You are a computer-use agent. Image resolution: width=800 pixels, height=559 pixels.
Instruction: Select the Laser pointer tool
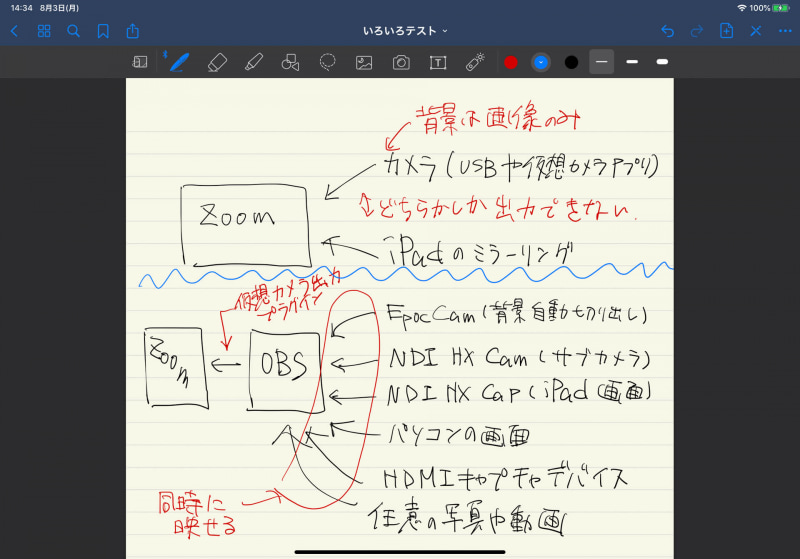coord(475,62)
